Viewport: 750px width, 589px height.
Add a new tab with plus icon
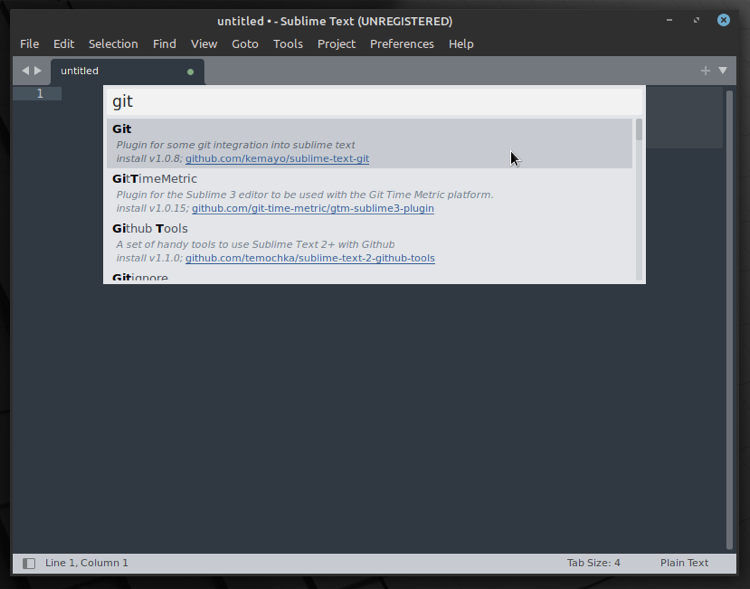705,71
